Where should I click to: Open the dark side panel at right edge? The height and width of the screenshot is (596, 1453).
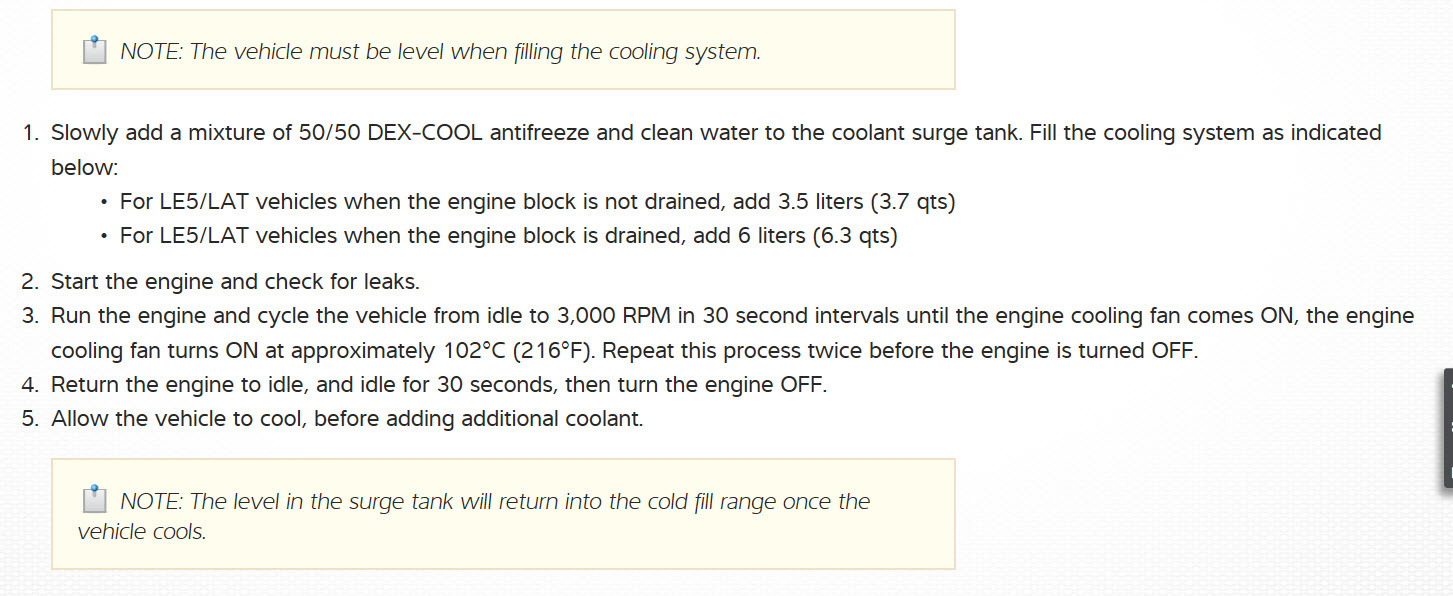point(1447,428)
